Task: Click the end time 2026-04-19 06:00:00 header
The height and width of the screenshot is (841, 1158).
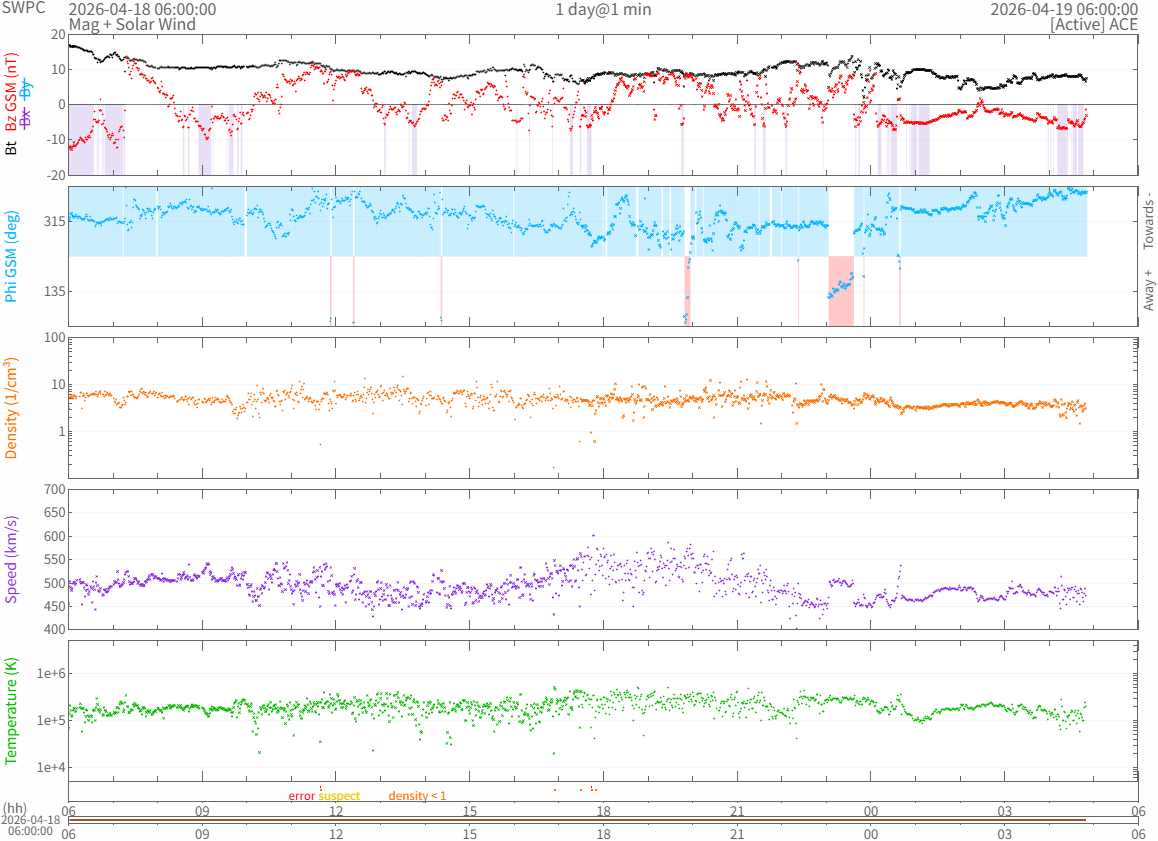Action: (x=1063, y=9)
